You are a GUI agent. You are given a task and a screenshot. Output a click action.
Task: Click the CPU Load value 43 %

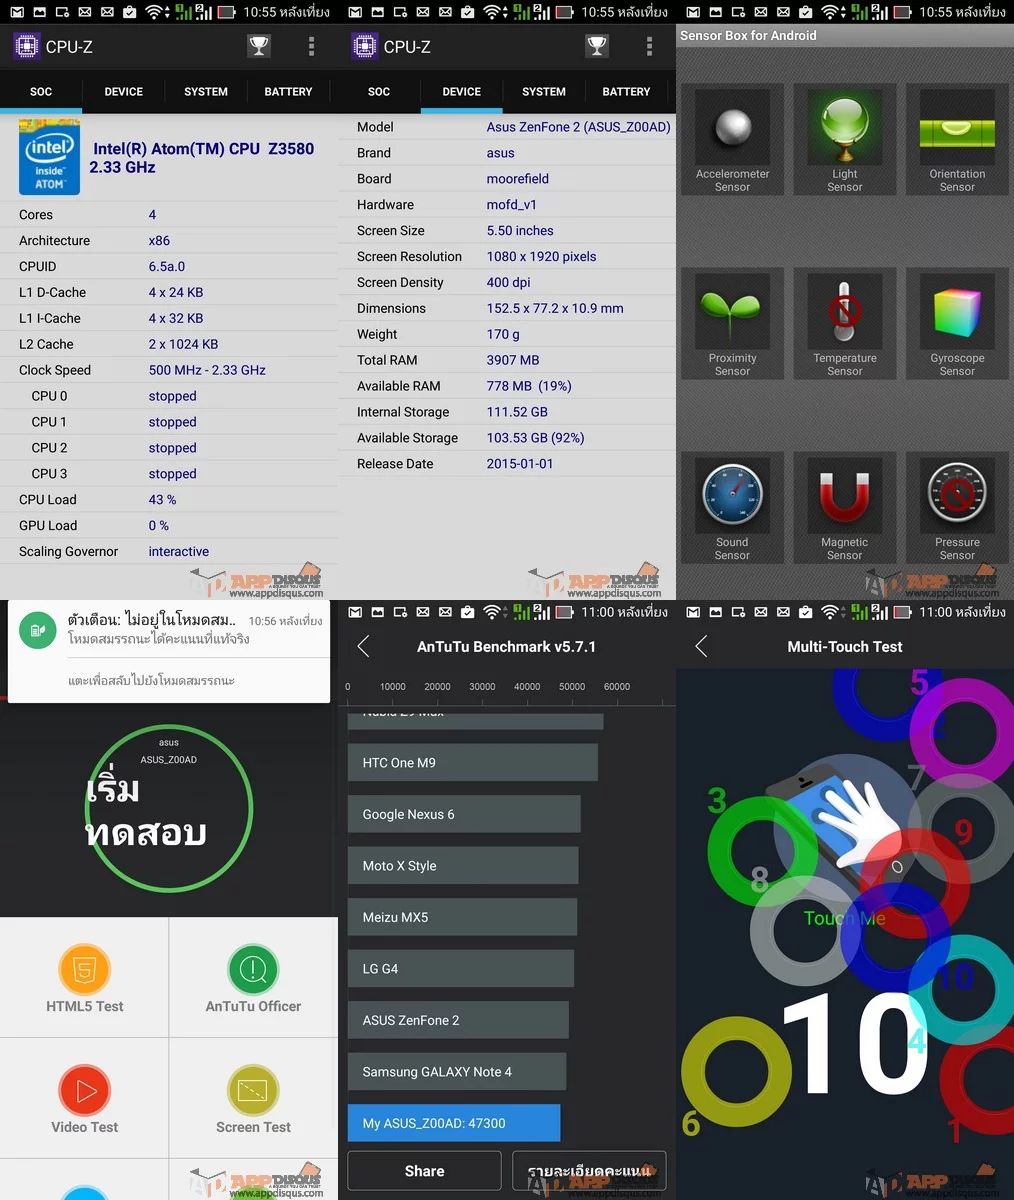click(162, 500)
